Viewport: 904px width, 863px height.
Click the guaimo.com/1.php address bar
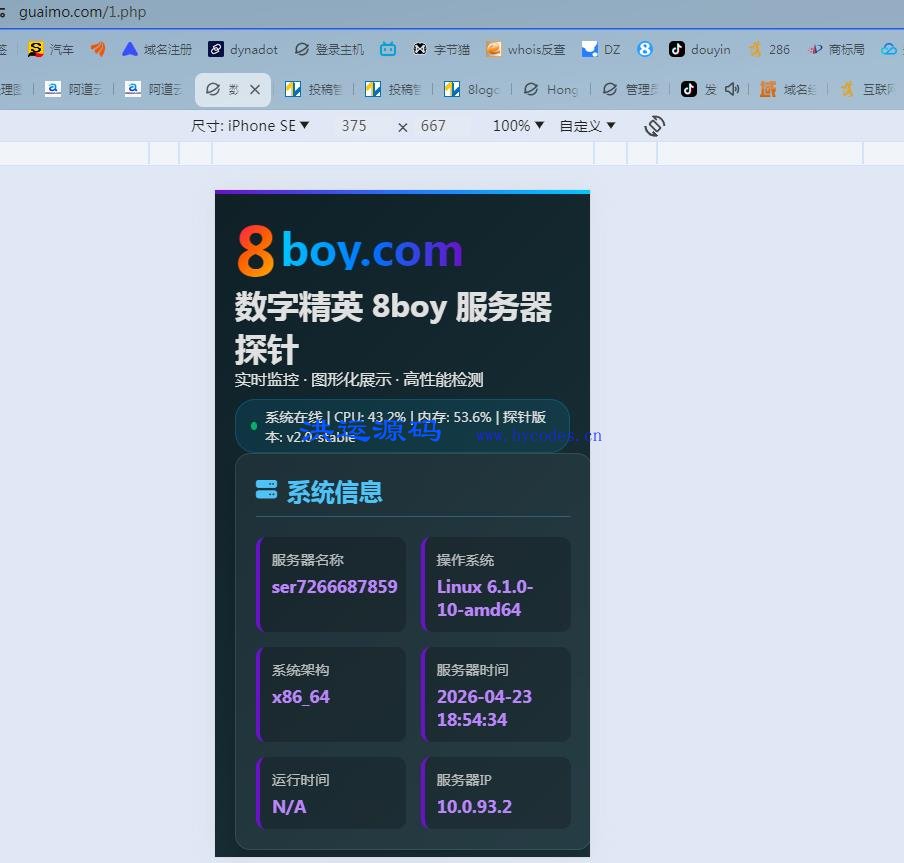[x=82, y=12]
